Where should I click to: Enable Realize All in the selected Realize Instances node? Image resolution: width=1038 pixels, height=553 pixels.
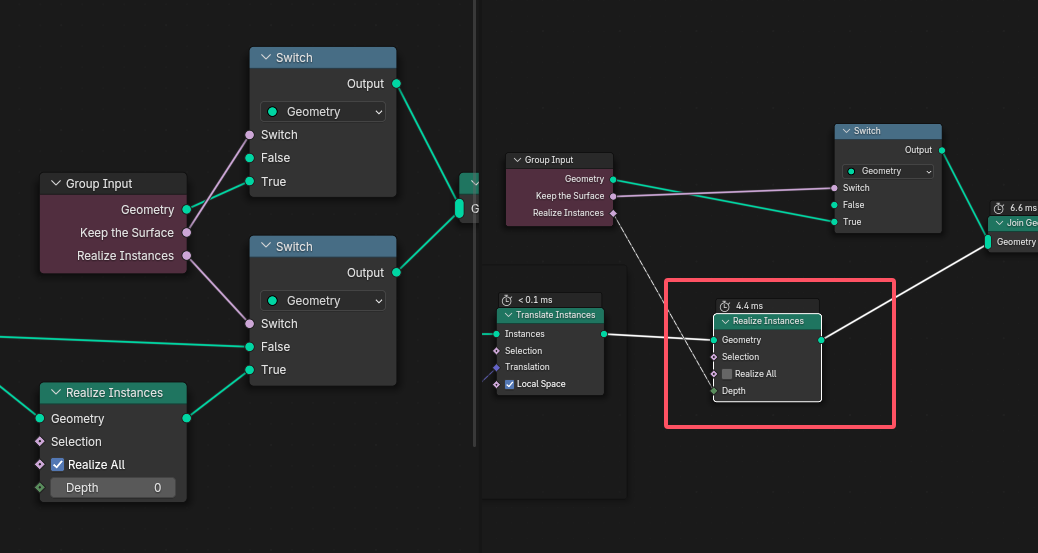pyautogui.click(x=727, y=374)
